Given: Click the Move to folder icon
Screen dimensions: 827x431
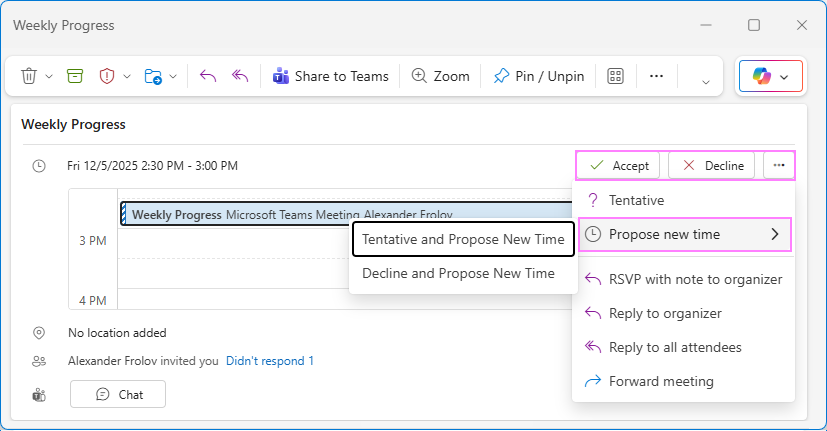Looking at the screenshot, I should tap(152, 76).
